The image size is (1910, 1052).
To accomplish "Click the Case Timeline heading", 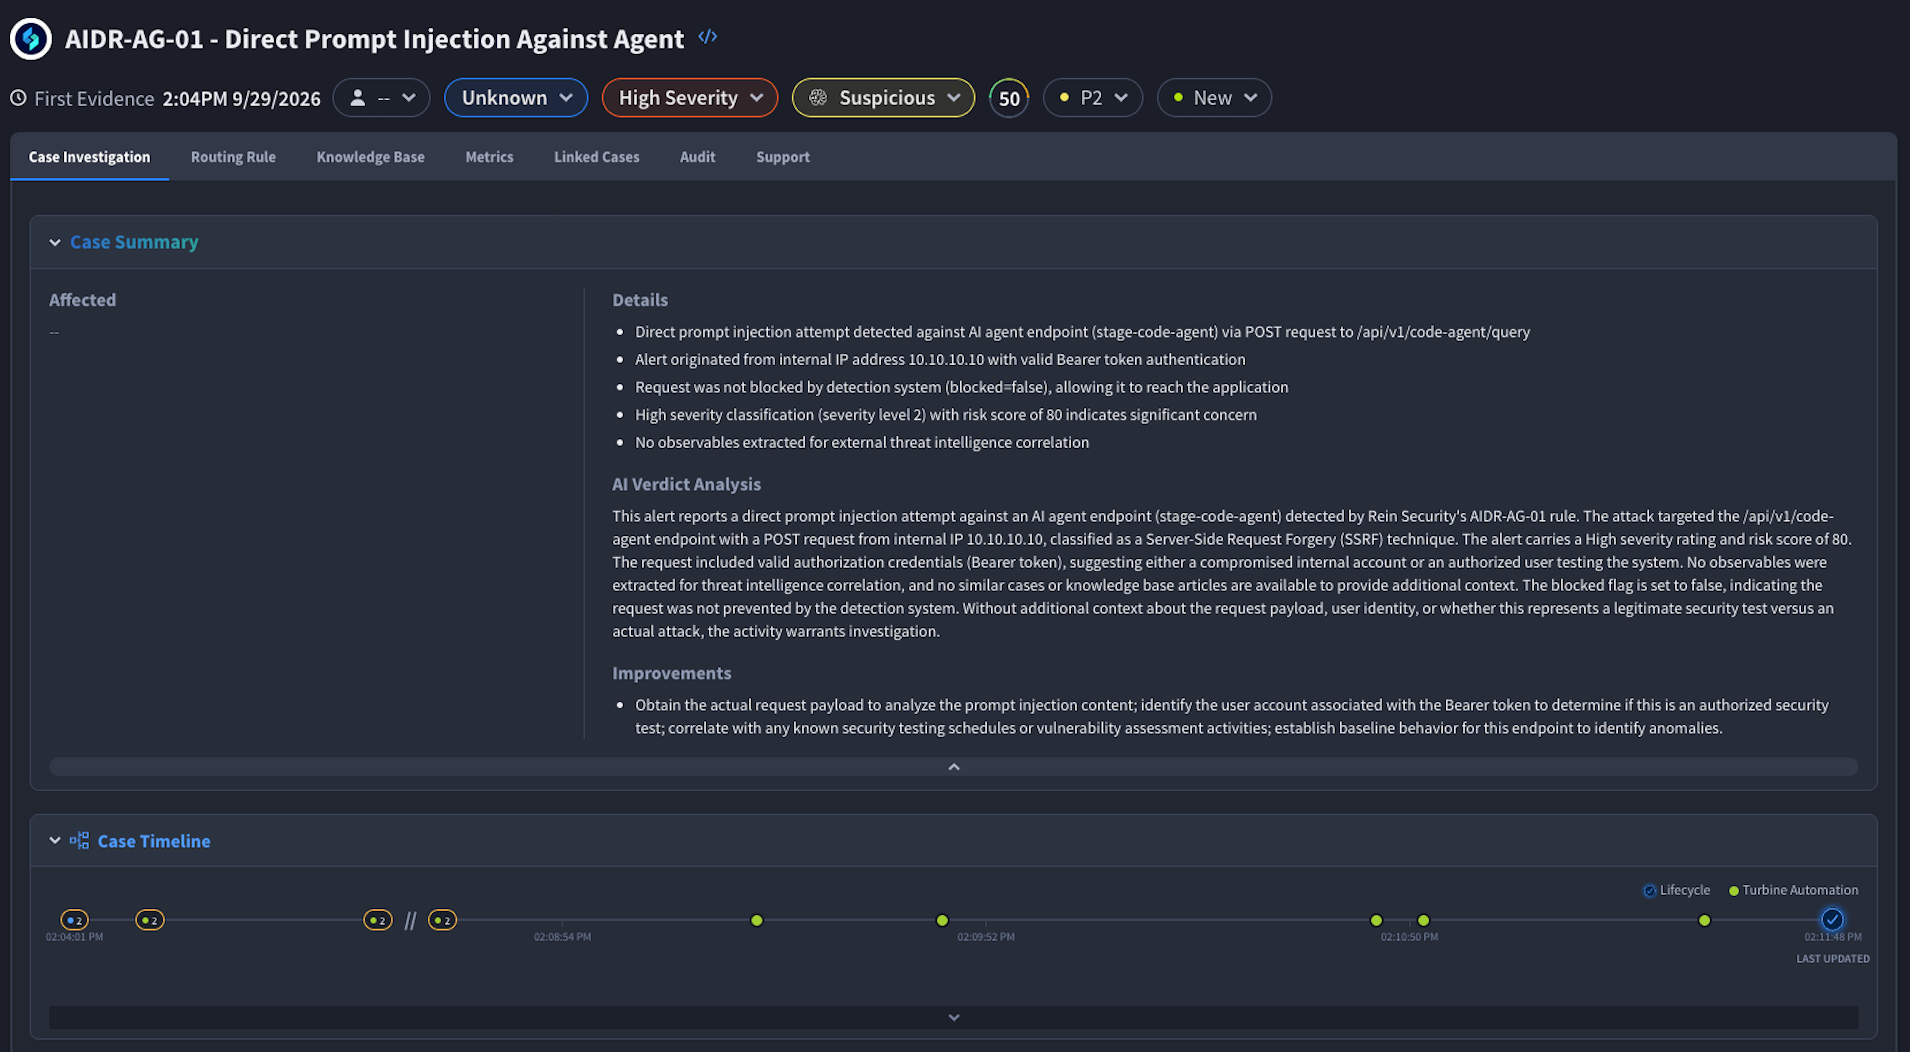I will point(154,841).
